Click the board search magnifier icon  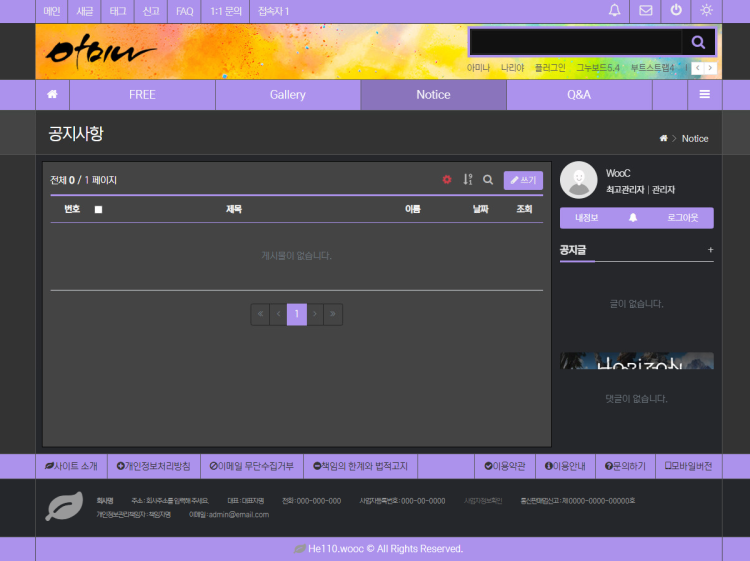coord(488,180)
